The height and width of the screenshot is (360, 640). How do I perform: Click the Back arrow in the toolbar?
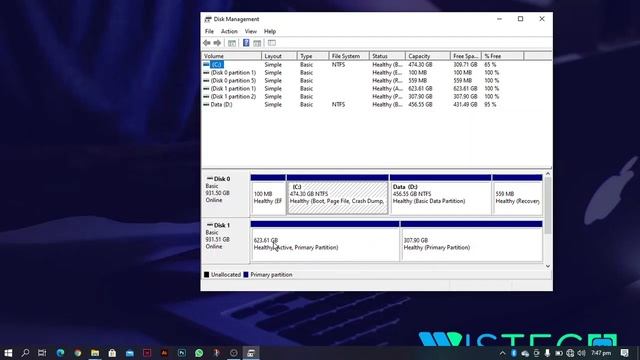(207, 43)
